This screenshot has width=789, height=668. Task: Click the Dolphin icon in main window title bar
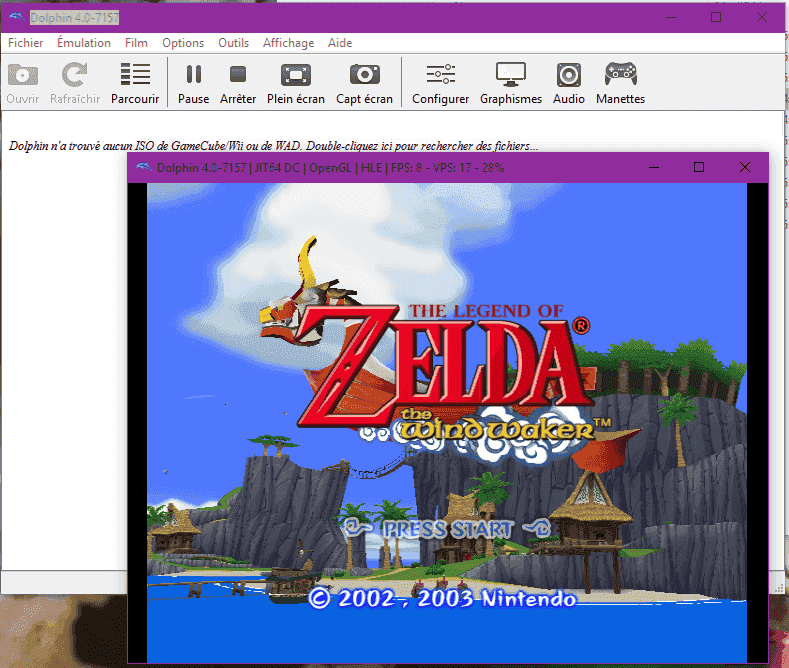pos(17,17)
